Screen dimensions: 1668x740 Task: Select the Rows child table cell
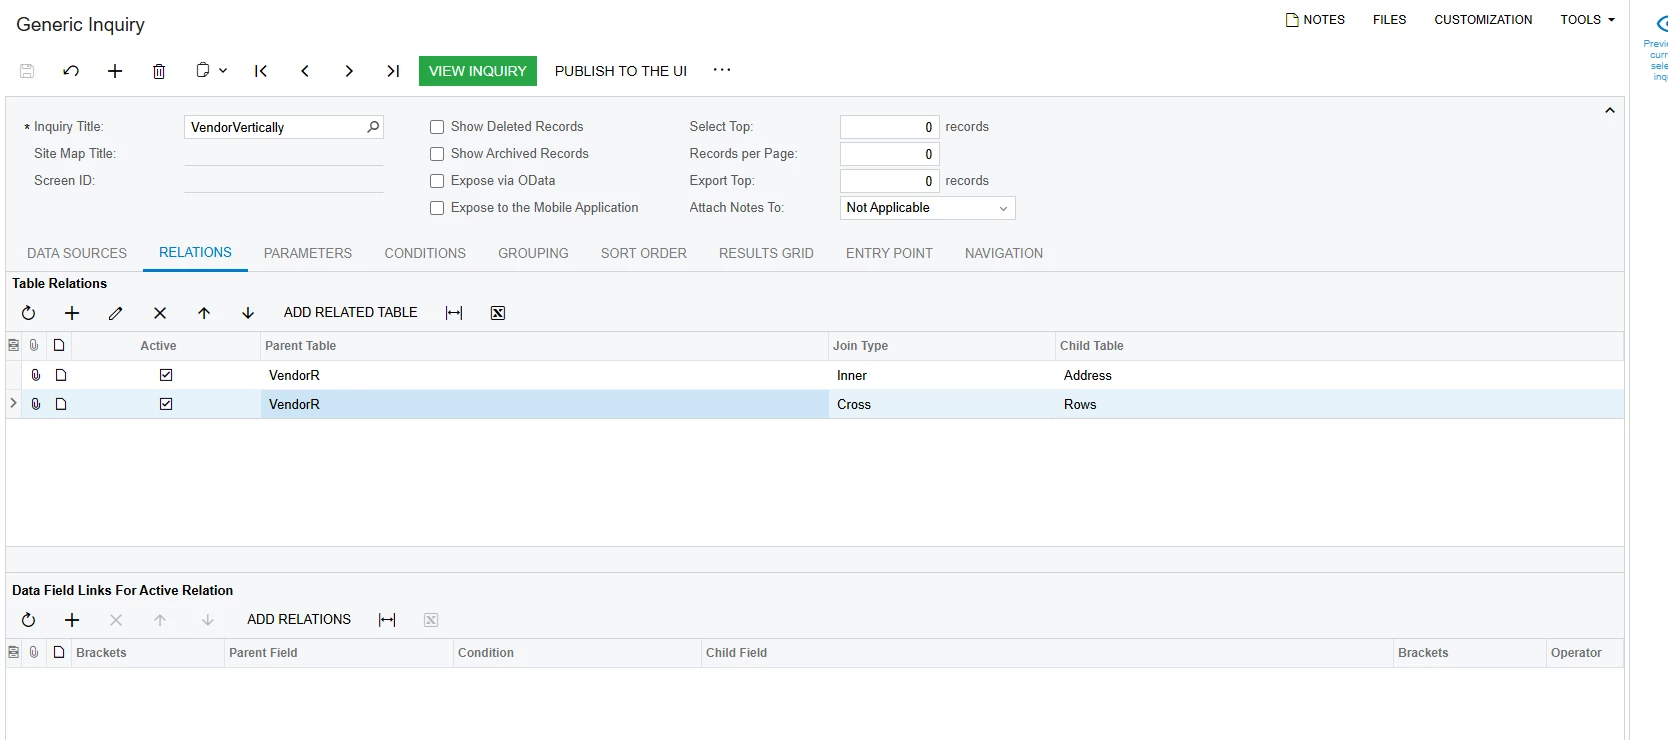point(1339,404)
